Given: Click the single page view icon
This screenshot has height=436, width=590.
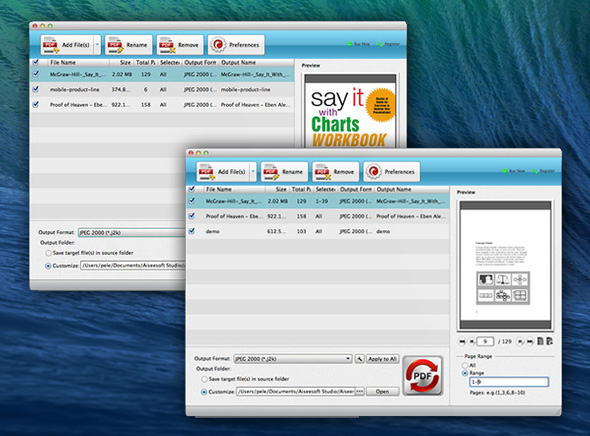Looking at the screenshot, I should click(540, 341).
